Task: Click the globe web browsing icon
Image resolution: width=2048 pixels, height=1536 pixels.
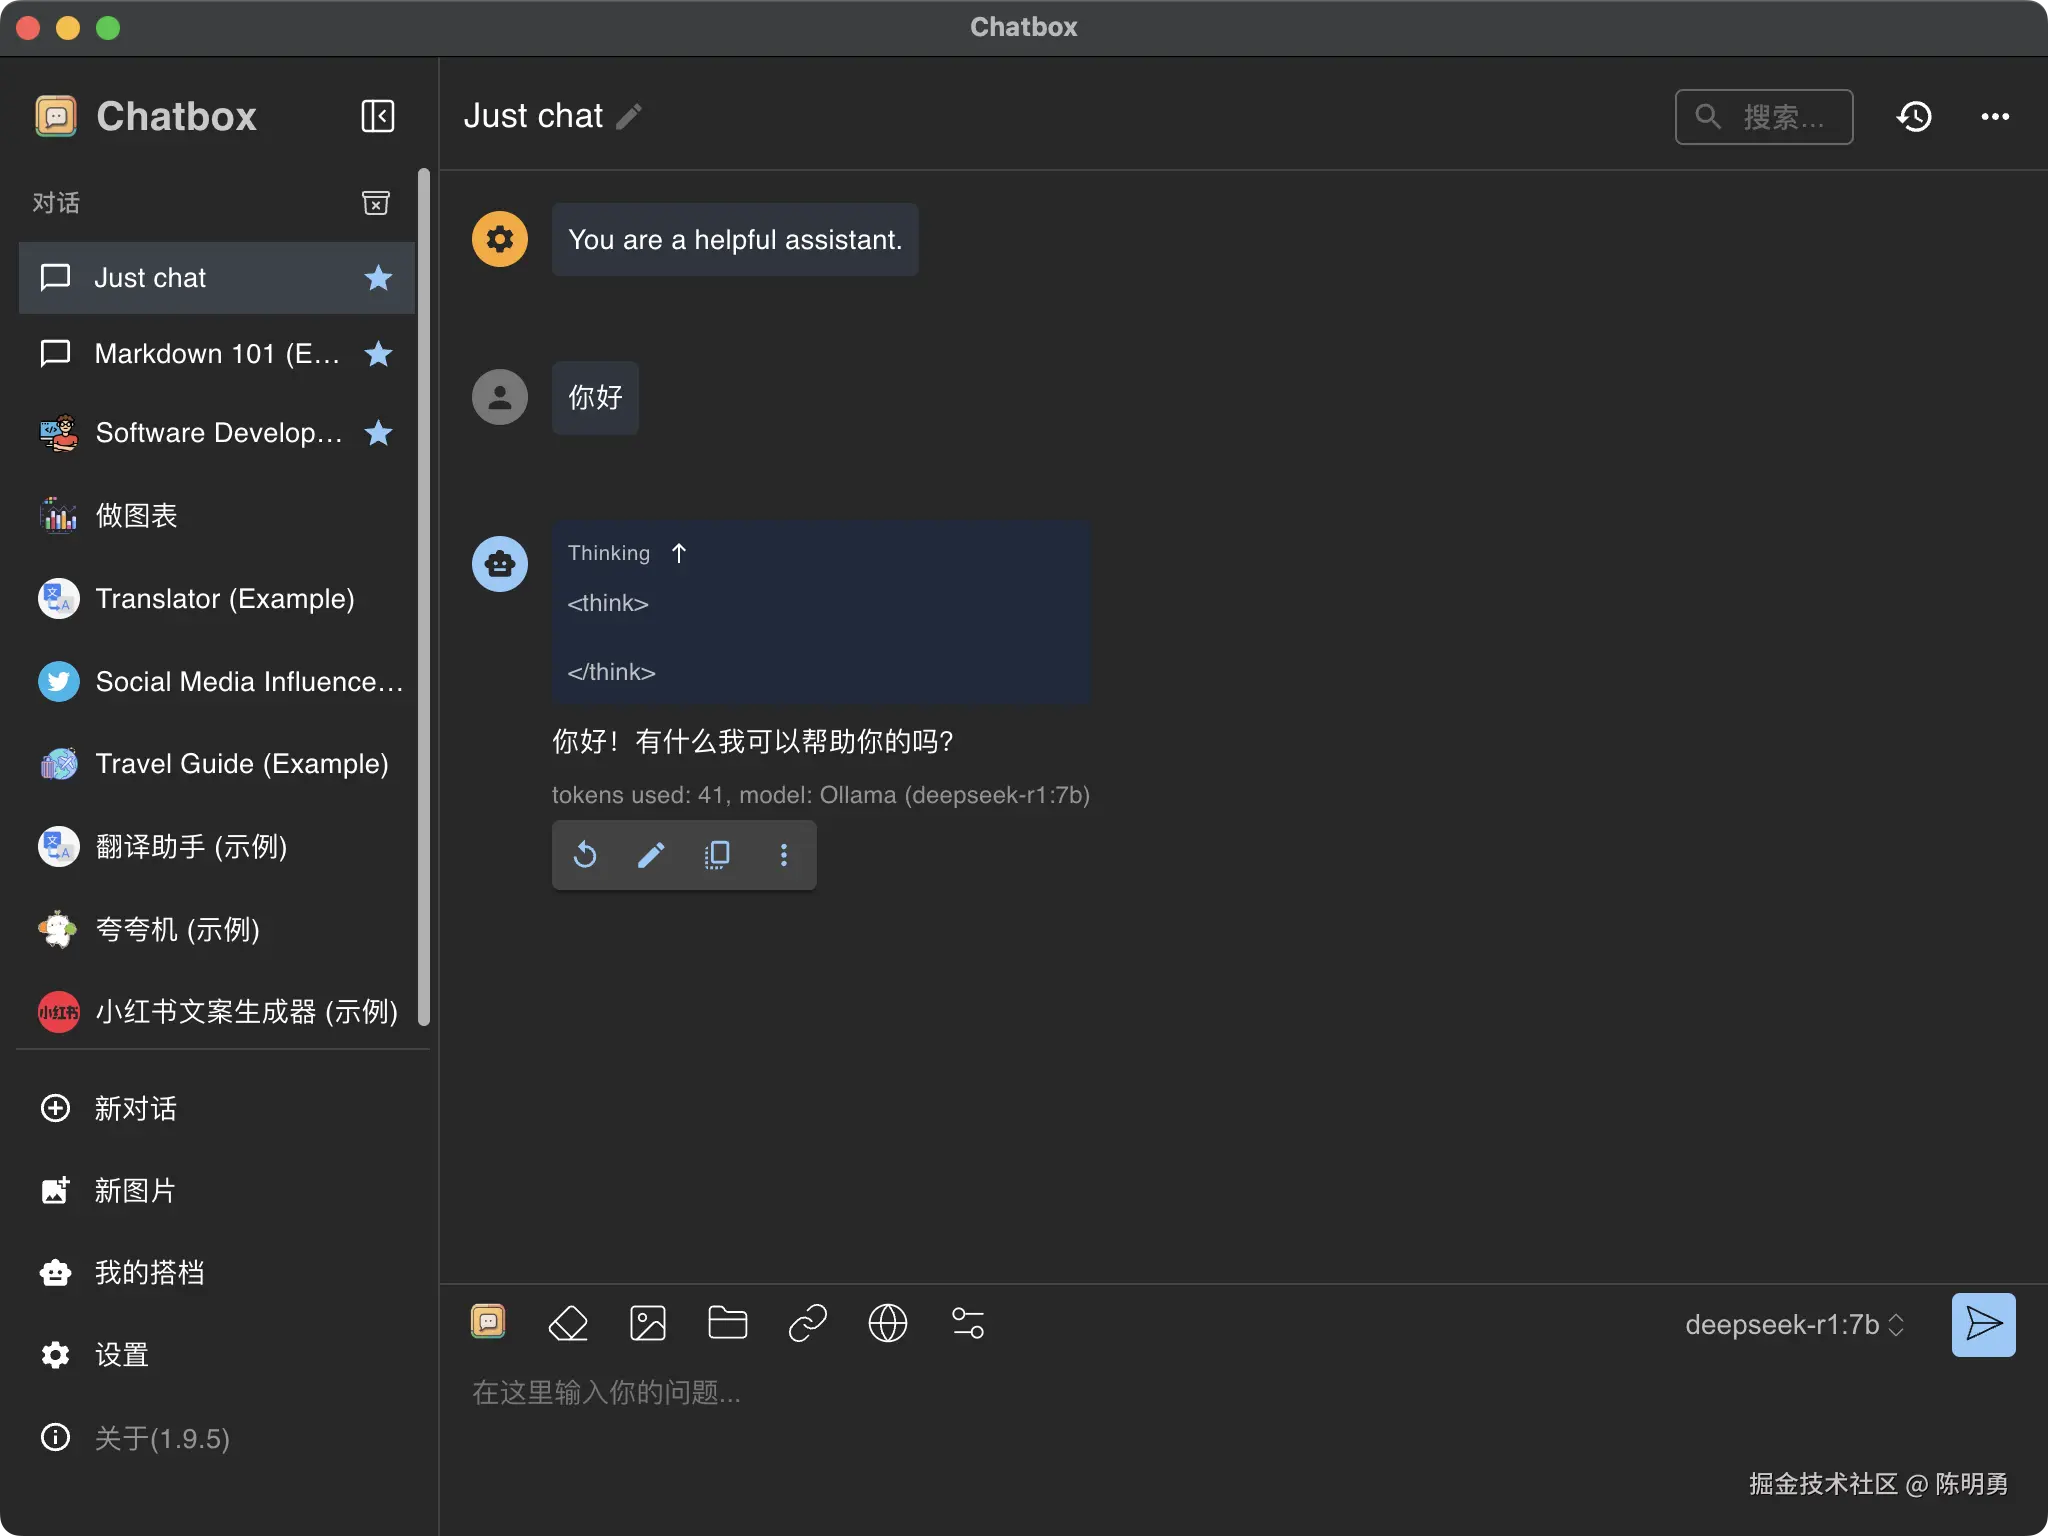Action: click(887, 1323)
